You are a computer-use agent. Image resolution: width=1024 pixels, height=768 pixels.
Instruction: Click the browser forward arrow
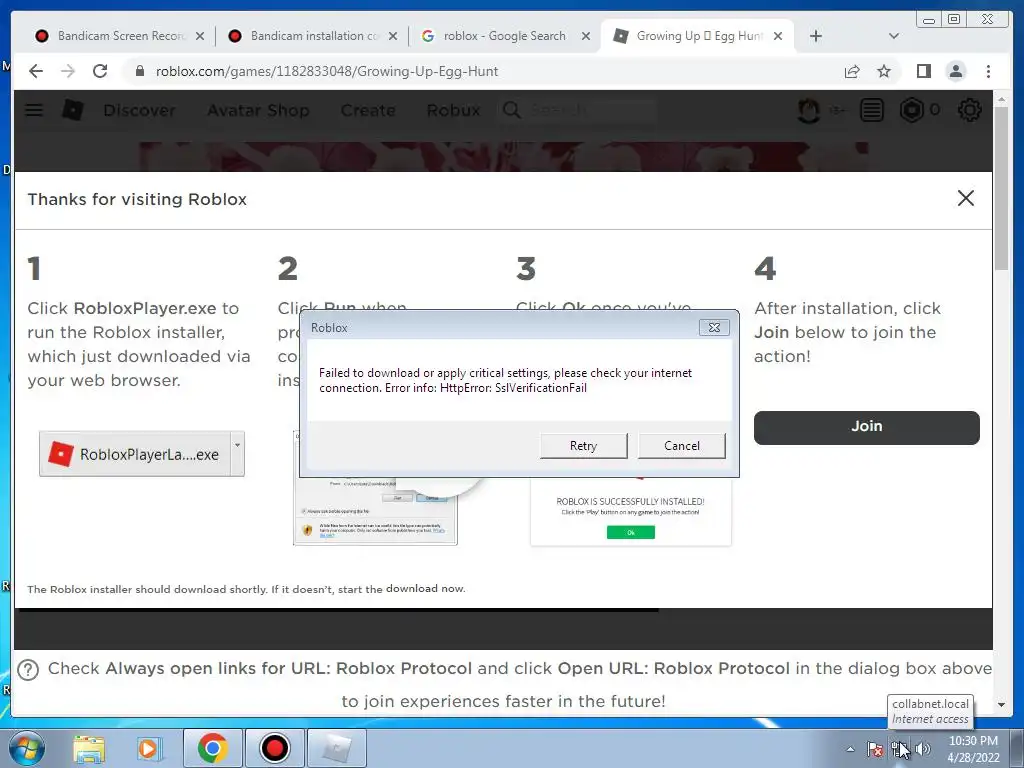pos(68,71)
